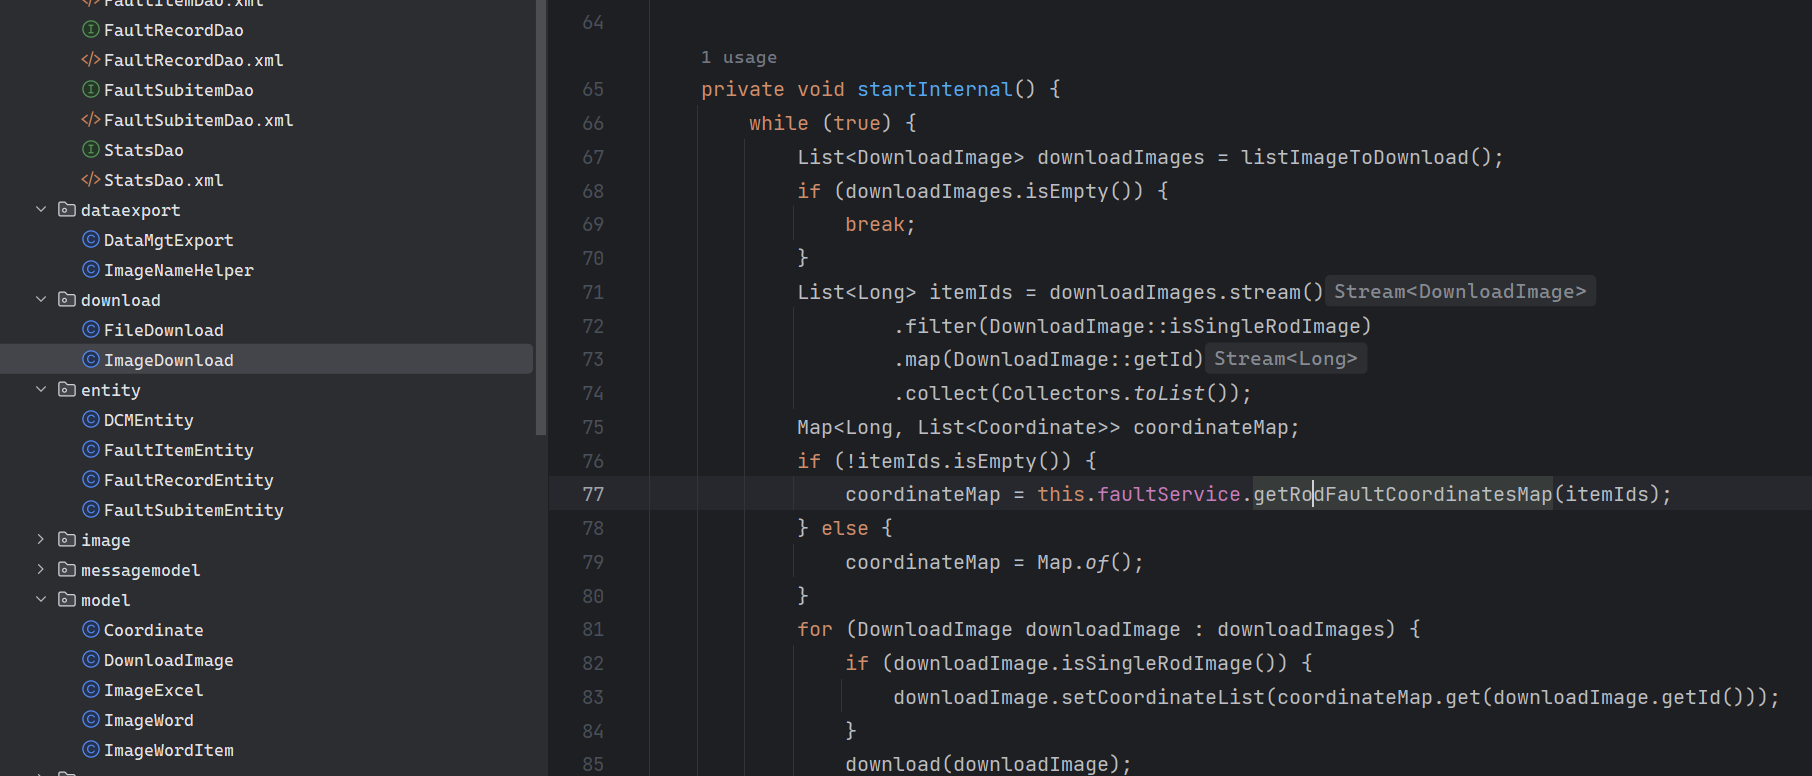Screen dimensions: 1812x776
Task: Click the download(downloadImage) call on line 85
Action: [x=988, y=764]
